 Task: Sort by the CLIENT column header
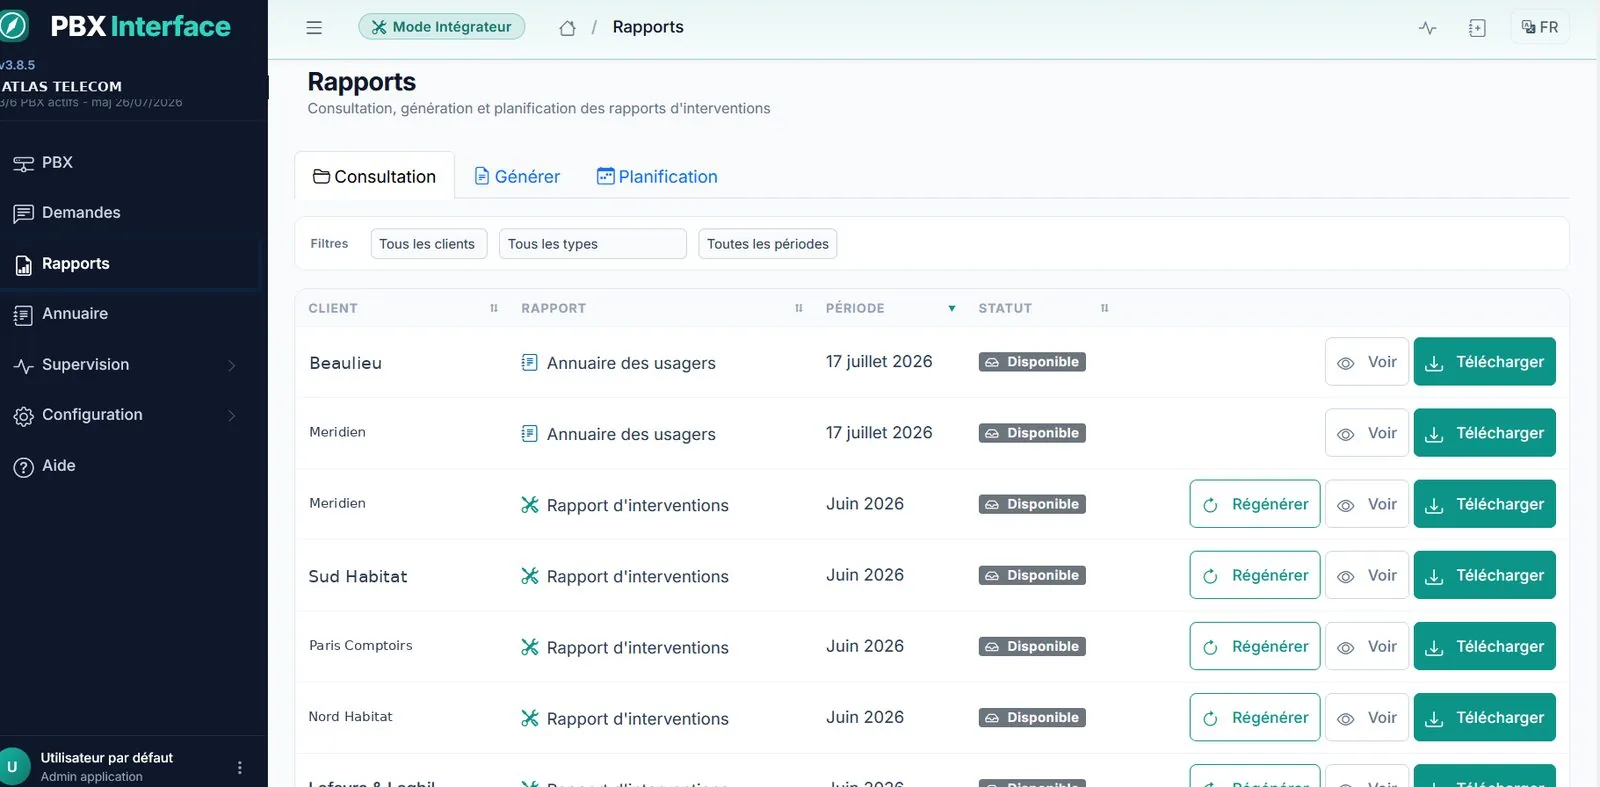pyautogui.click(x=333, y=308)
